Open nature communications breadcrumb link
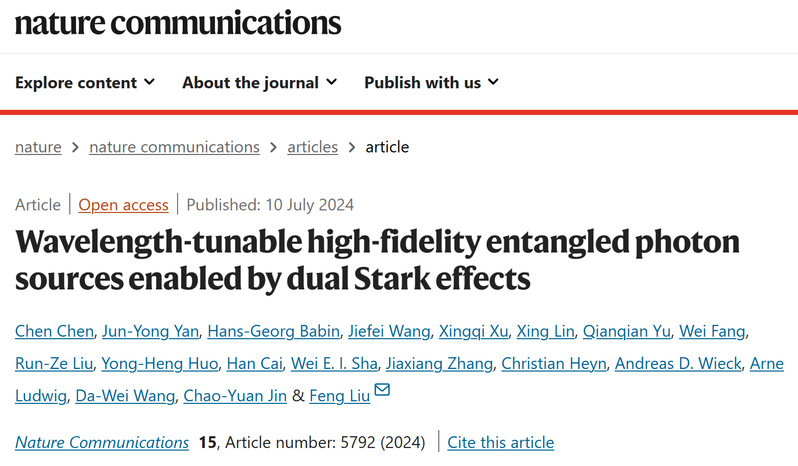The height and width of the screenshot is (466, 798). 175,147
